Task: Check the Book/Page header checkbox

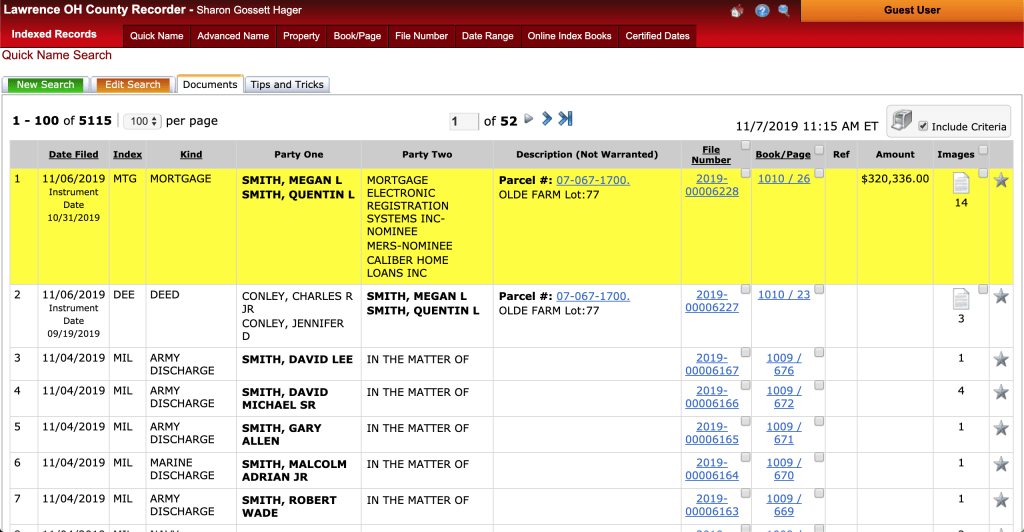Action: click(x=819, y=150)
